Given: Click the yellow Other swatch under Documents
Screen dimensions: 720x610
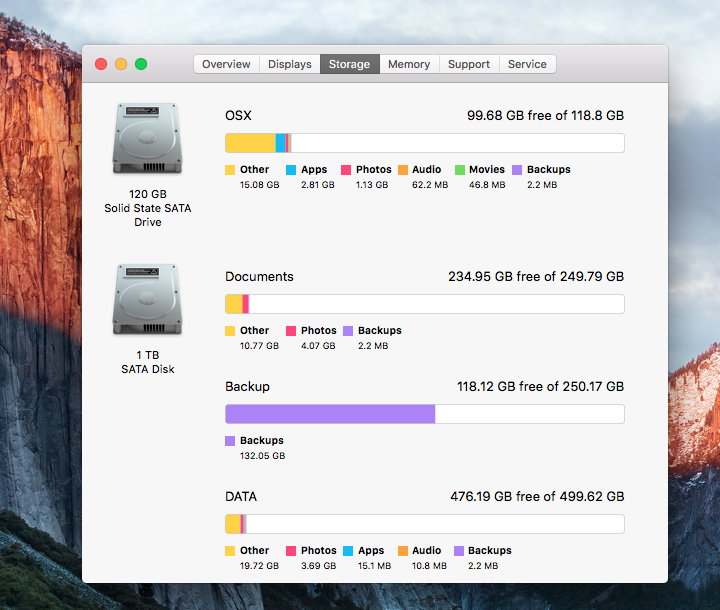Looking at the screenshot, I should [x=230, y=331].
